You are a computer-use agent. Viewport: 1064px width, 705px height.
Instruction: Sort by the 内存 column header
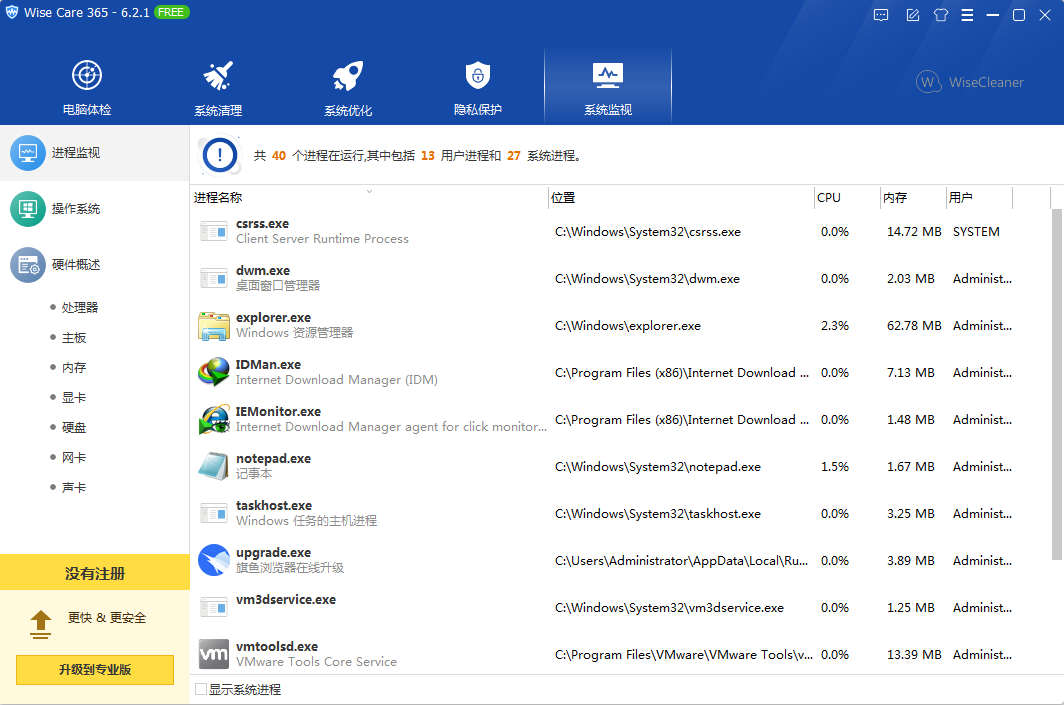[895, 198]
